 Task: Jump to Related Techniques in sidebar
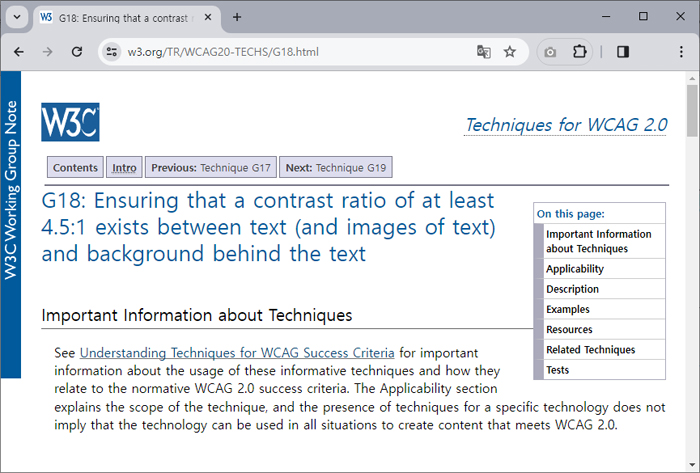[599, 350]
